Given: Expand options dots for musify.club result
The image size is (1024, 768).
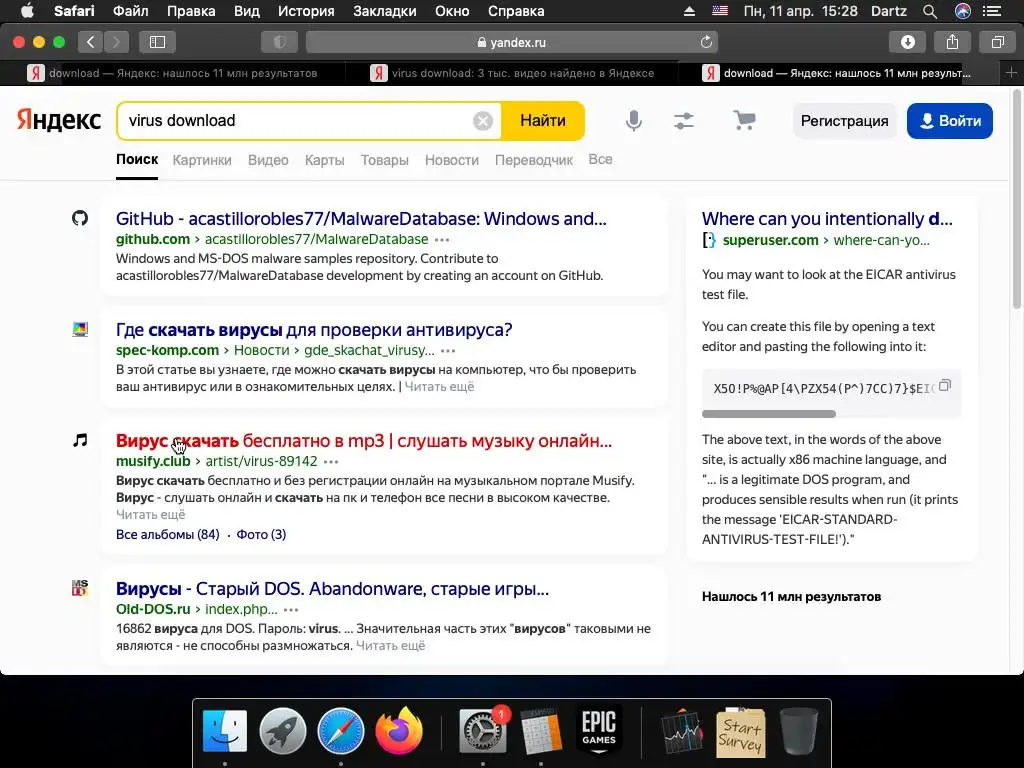Looking at the screenshot, I should coord(331,462).
